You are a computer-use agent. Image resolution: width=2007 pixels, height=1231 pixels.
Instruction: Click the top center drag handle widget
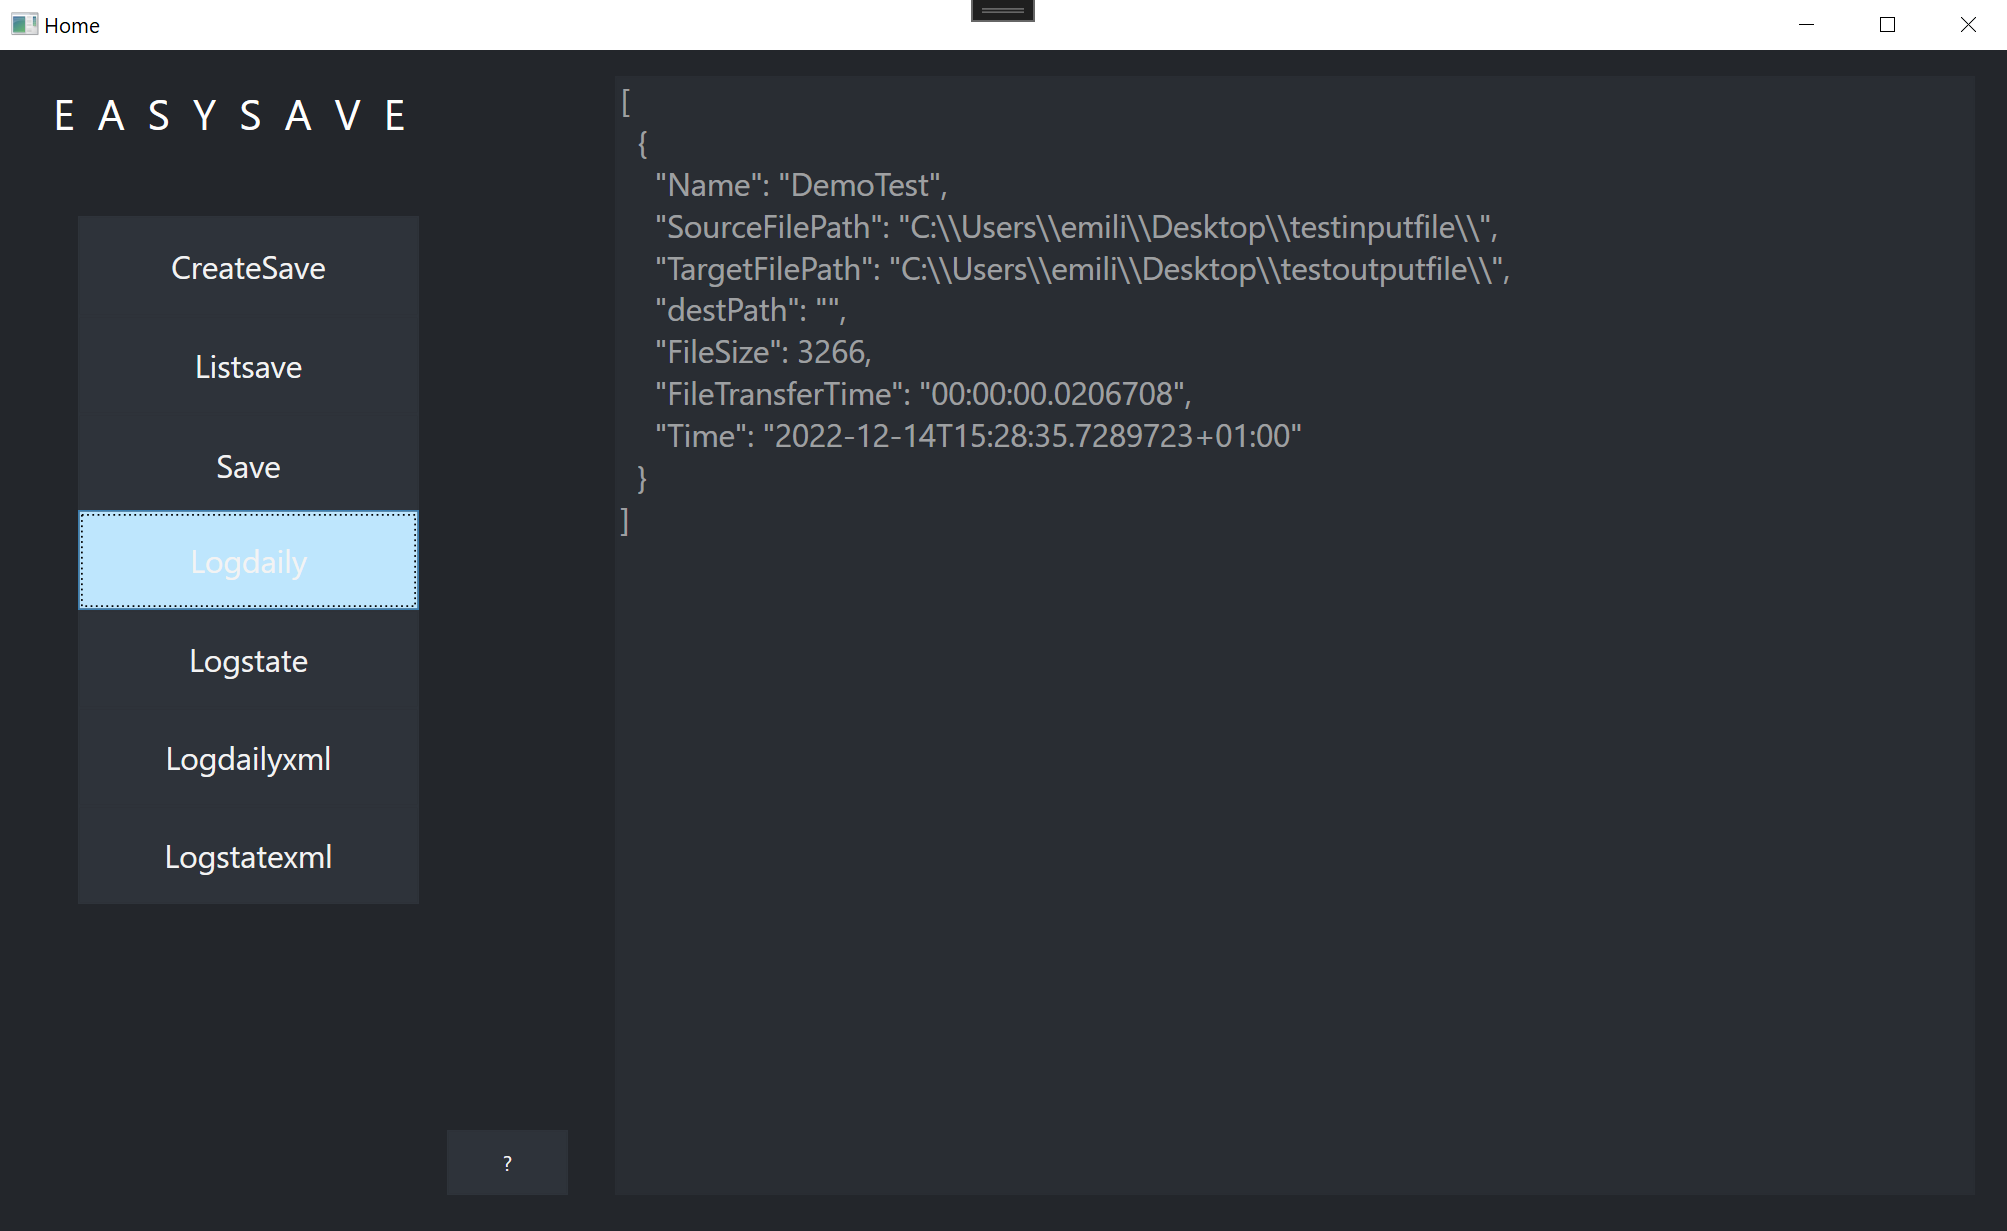(1001, 8)
